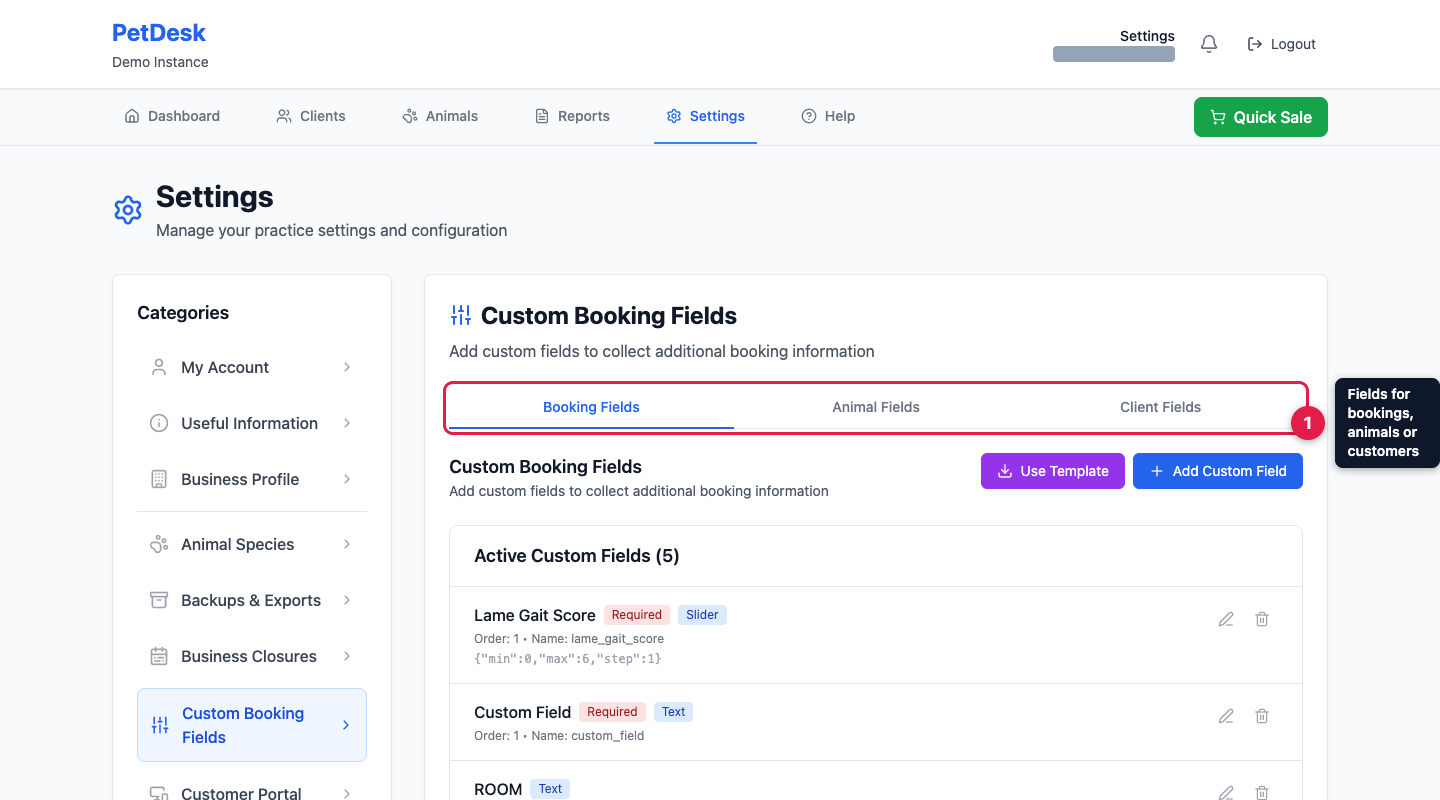Delete the Custom Field entry
This screenshot has width=1440, height=800.
[1262, 716]
